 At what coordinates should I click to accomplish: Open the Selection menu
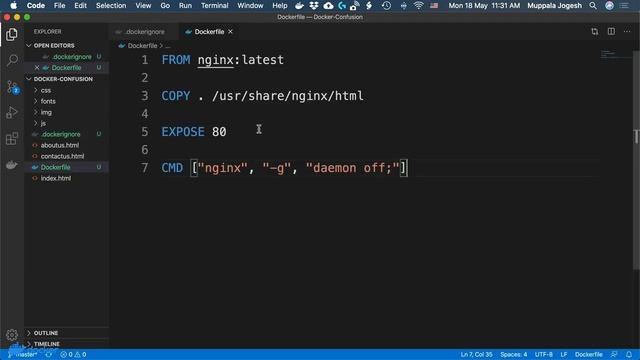pos(111,6)
